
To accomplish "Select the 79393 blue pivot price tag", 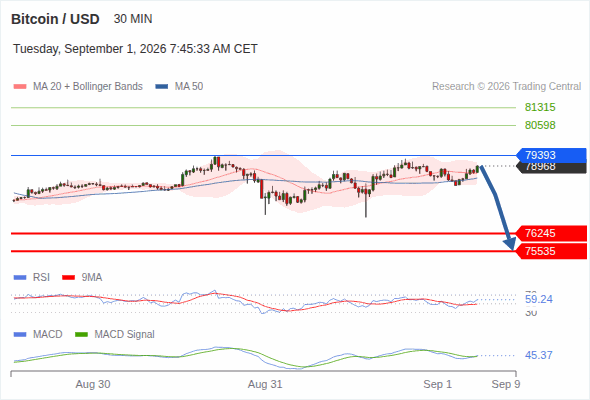I will pyautogui.click(x=551, y=155).
